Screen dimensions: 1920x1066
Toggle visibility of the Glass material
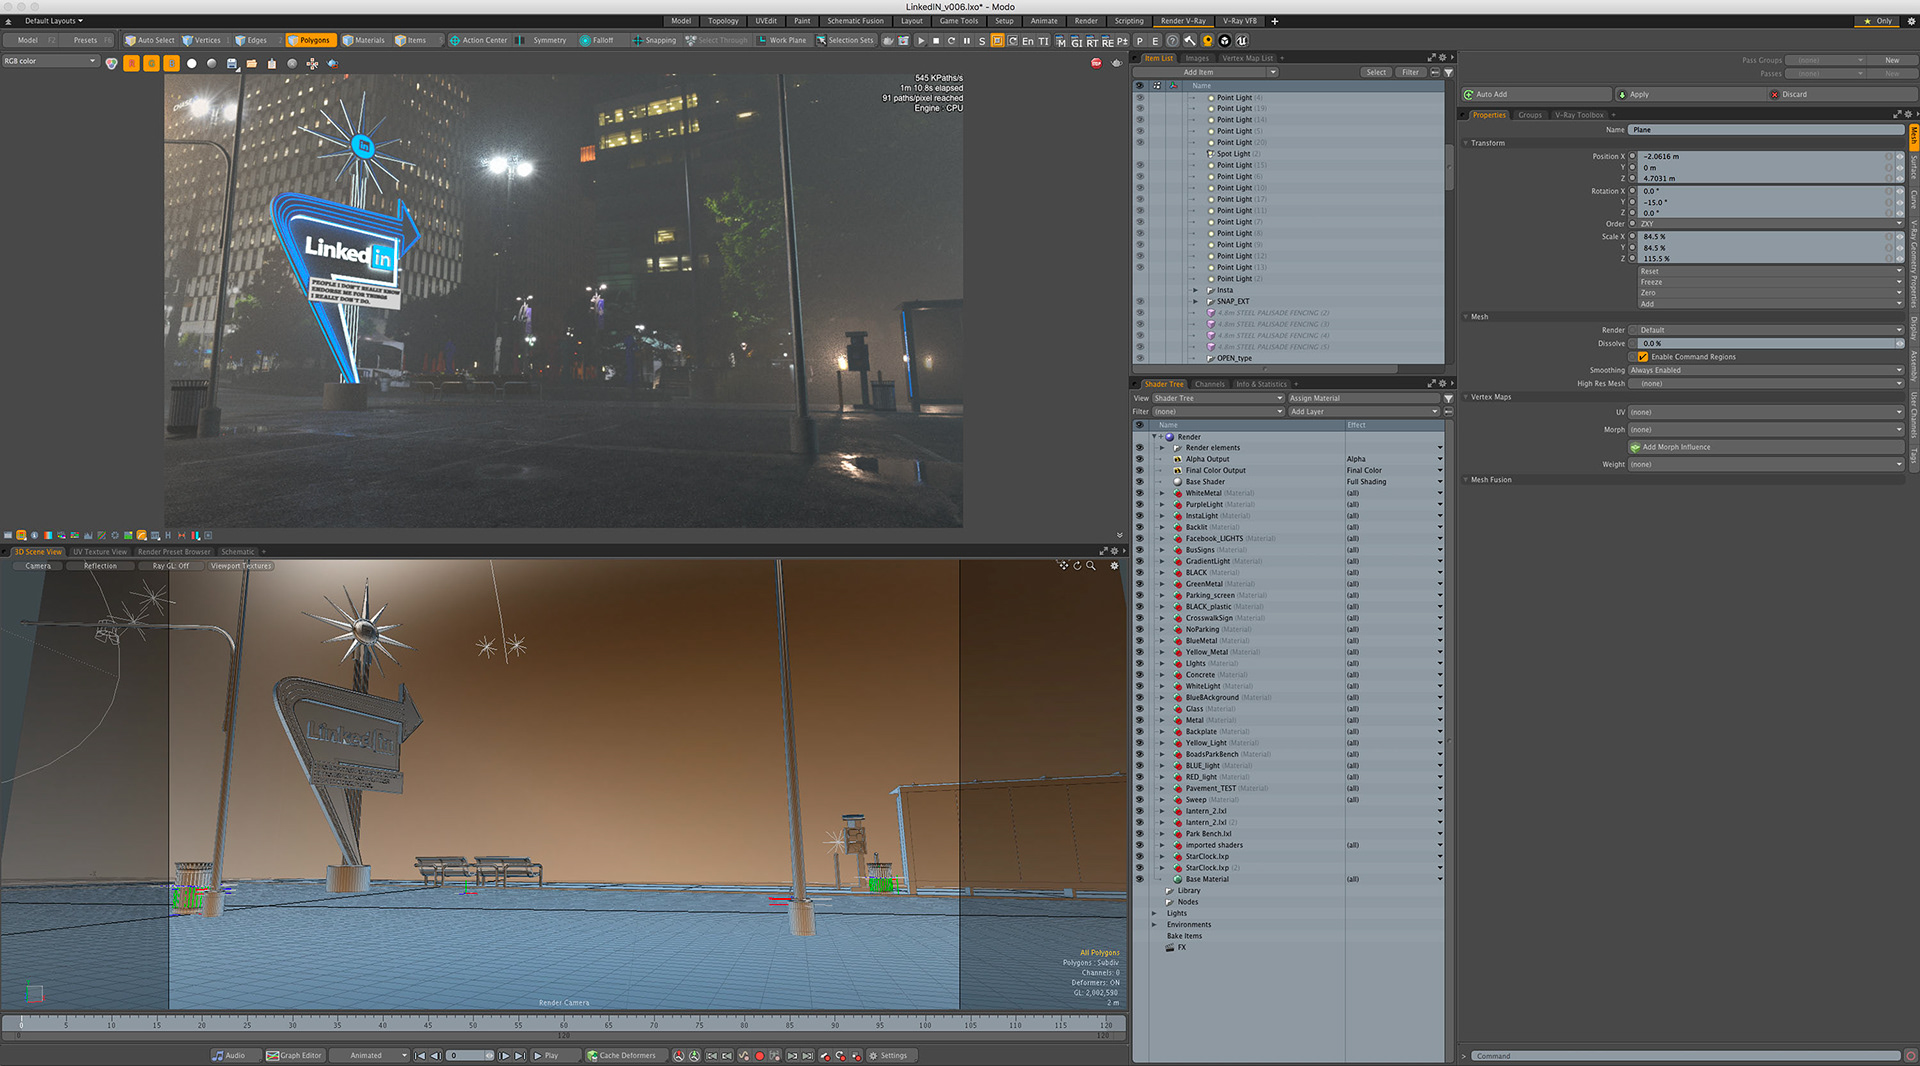coord(1139,709)
